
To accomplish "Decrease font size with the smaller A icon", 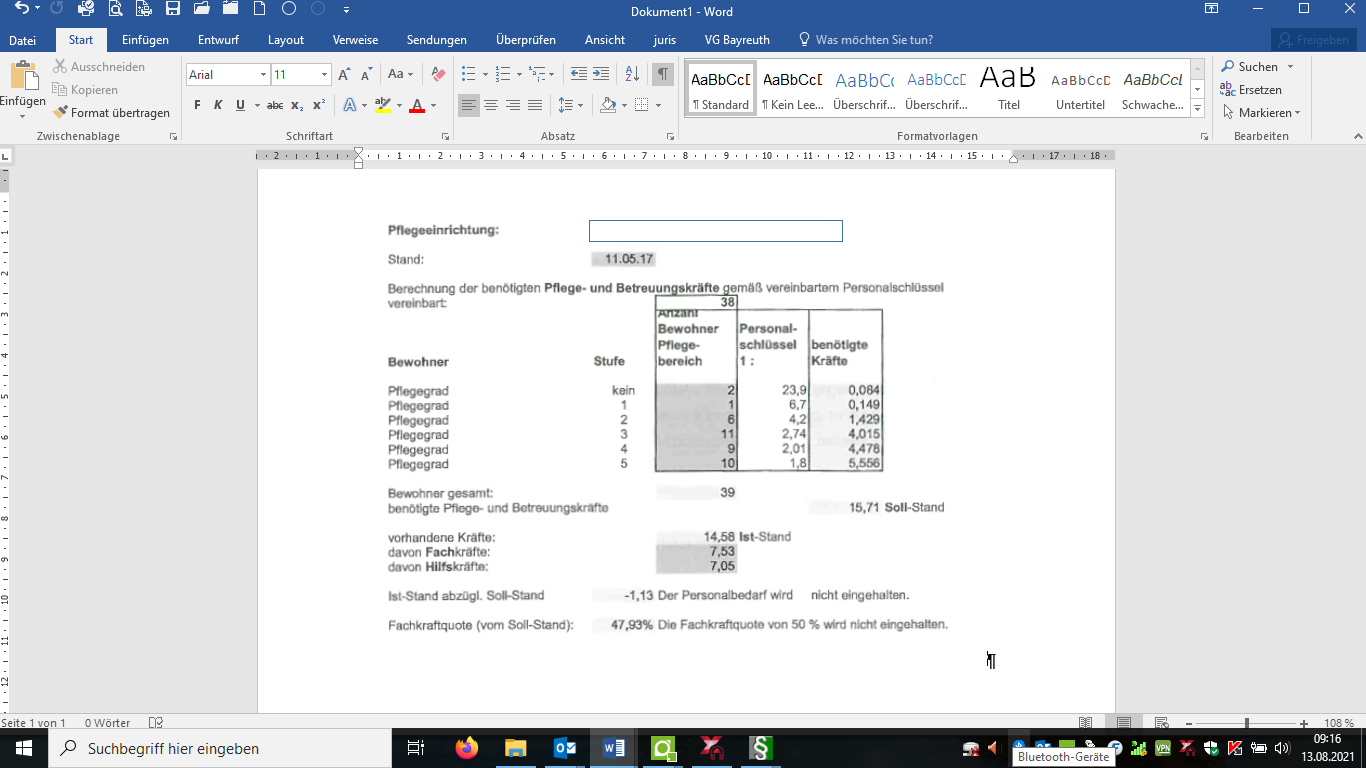I will point(366,74).
